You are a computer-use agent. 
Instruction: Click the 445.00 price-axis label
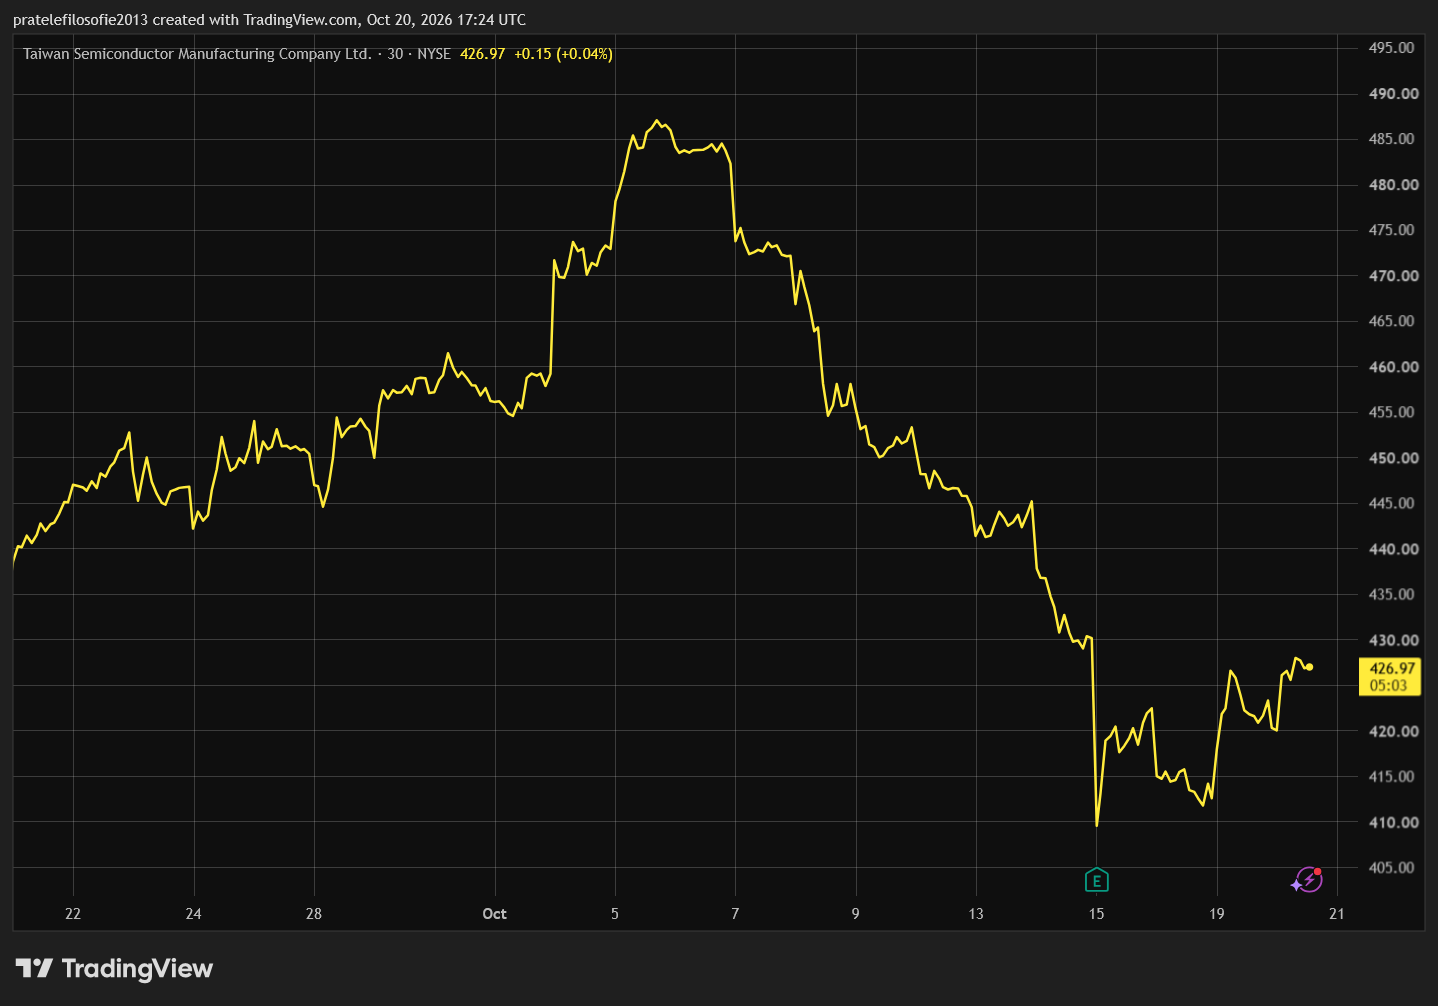[x=1392, y=503]
